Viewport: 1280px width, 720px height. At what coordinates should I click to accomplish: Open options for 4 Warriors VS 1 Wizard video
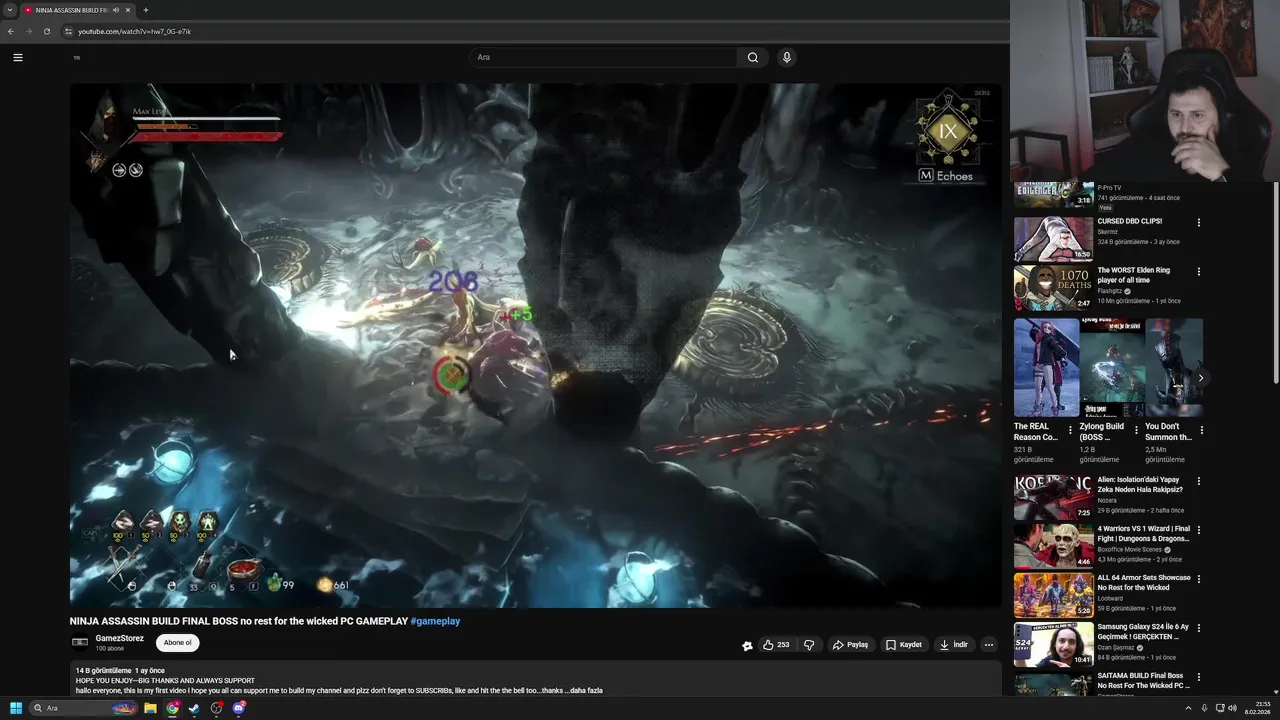pyautogui.click(x=1199, y=530)
